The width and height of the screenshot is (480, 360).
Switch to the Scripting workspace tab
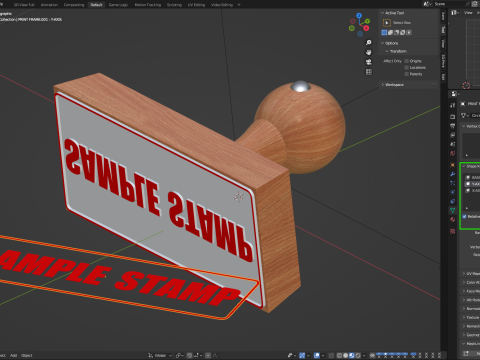[x=174, y=5]
